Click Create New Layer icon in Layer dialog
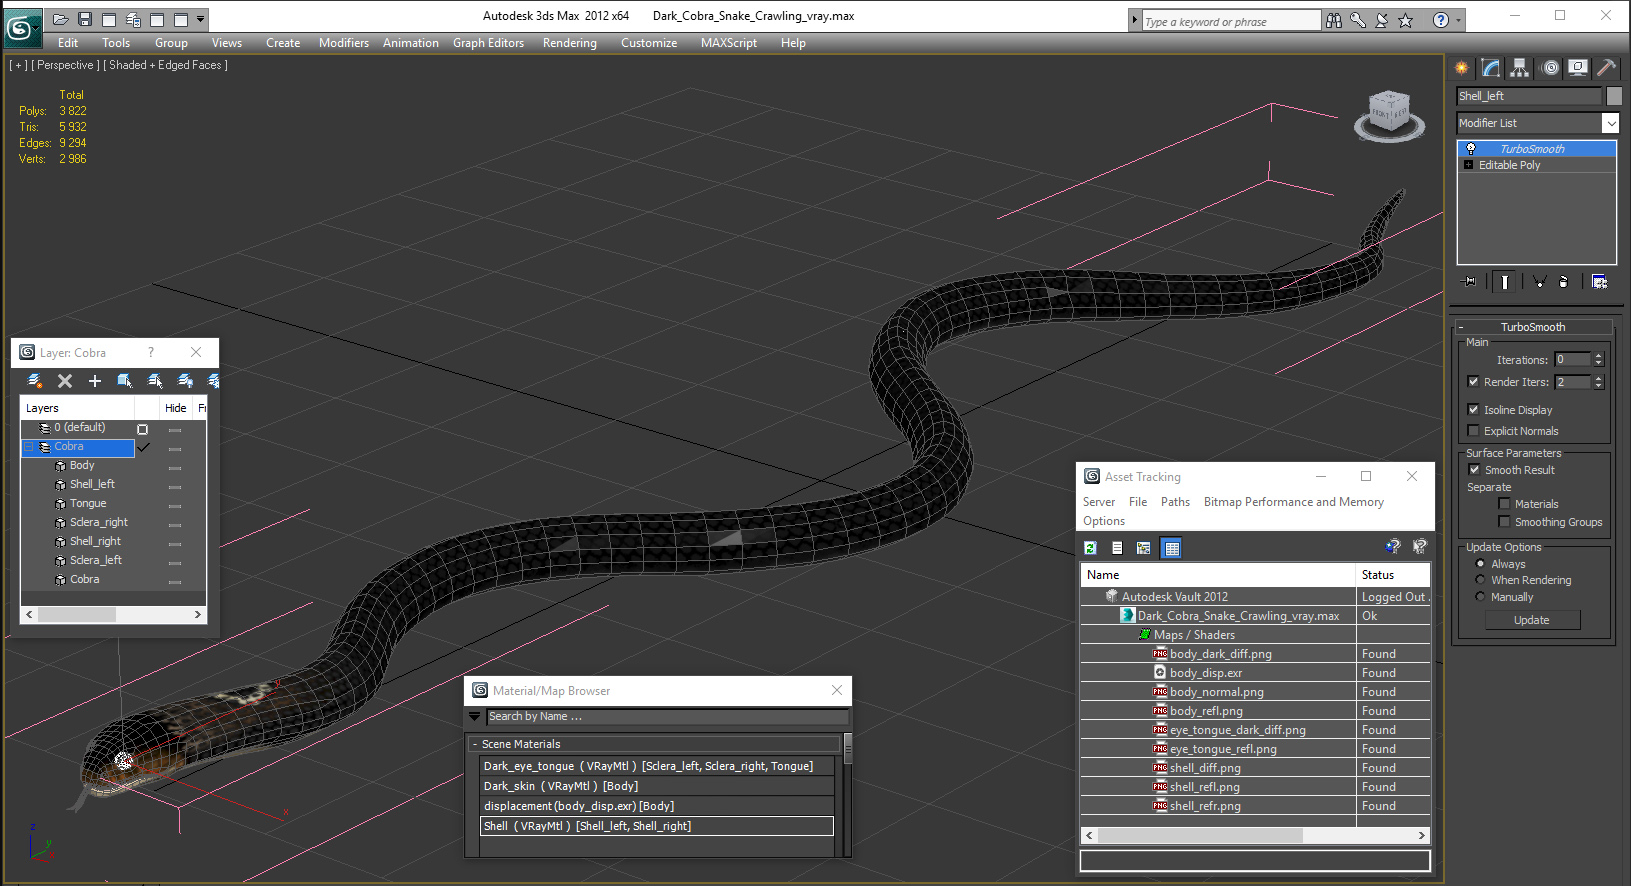The width and height of the screenshot is (1631, 886). point(35,381)
